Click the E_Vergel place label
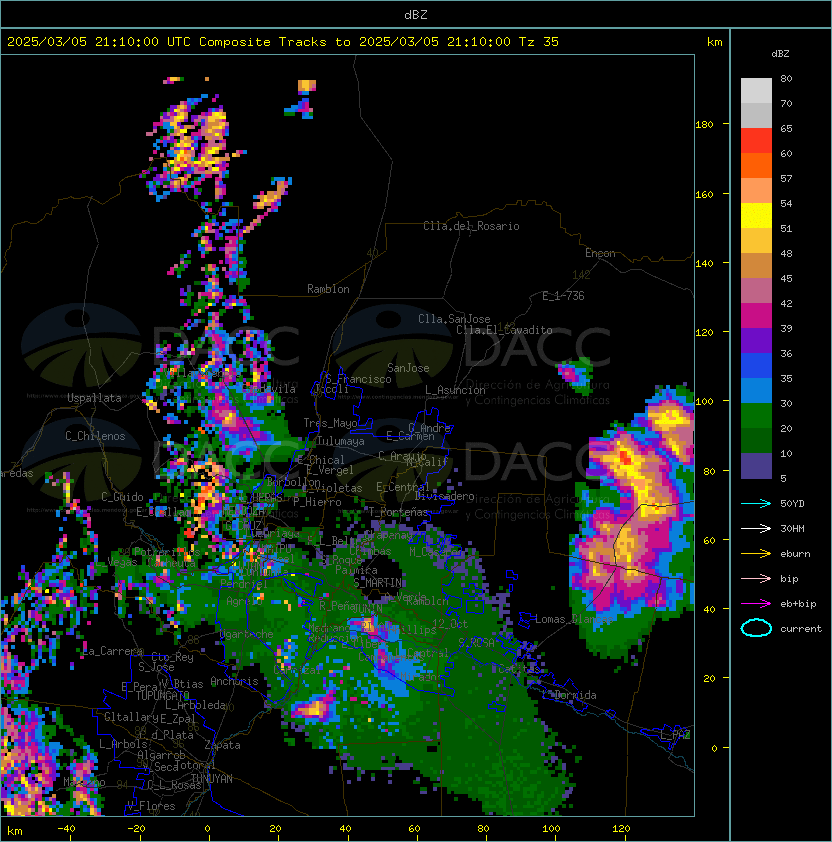 click(x=330, y=470)
